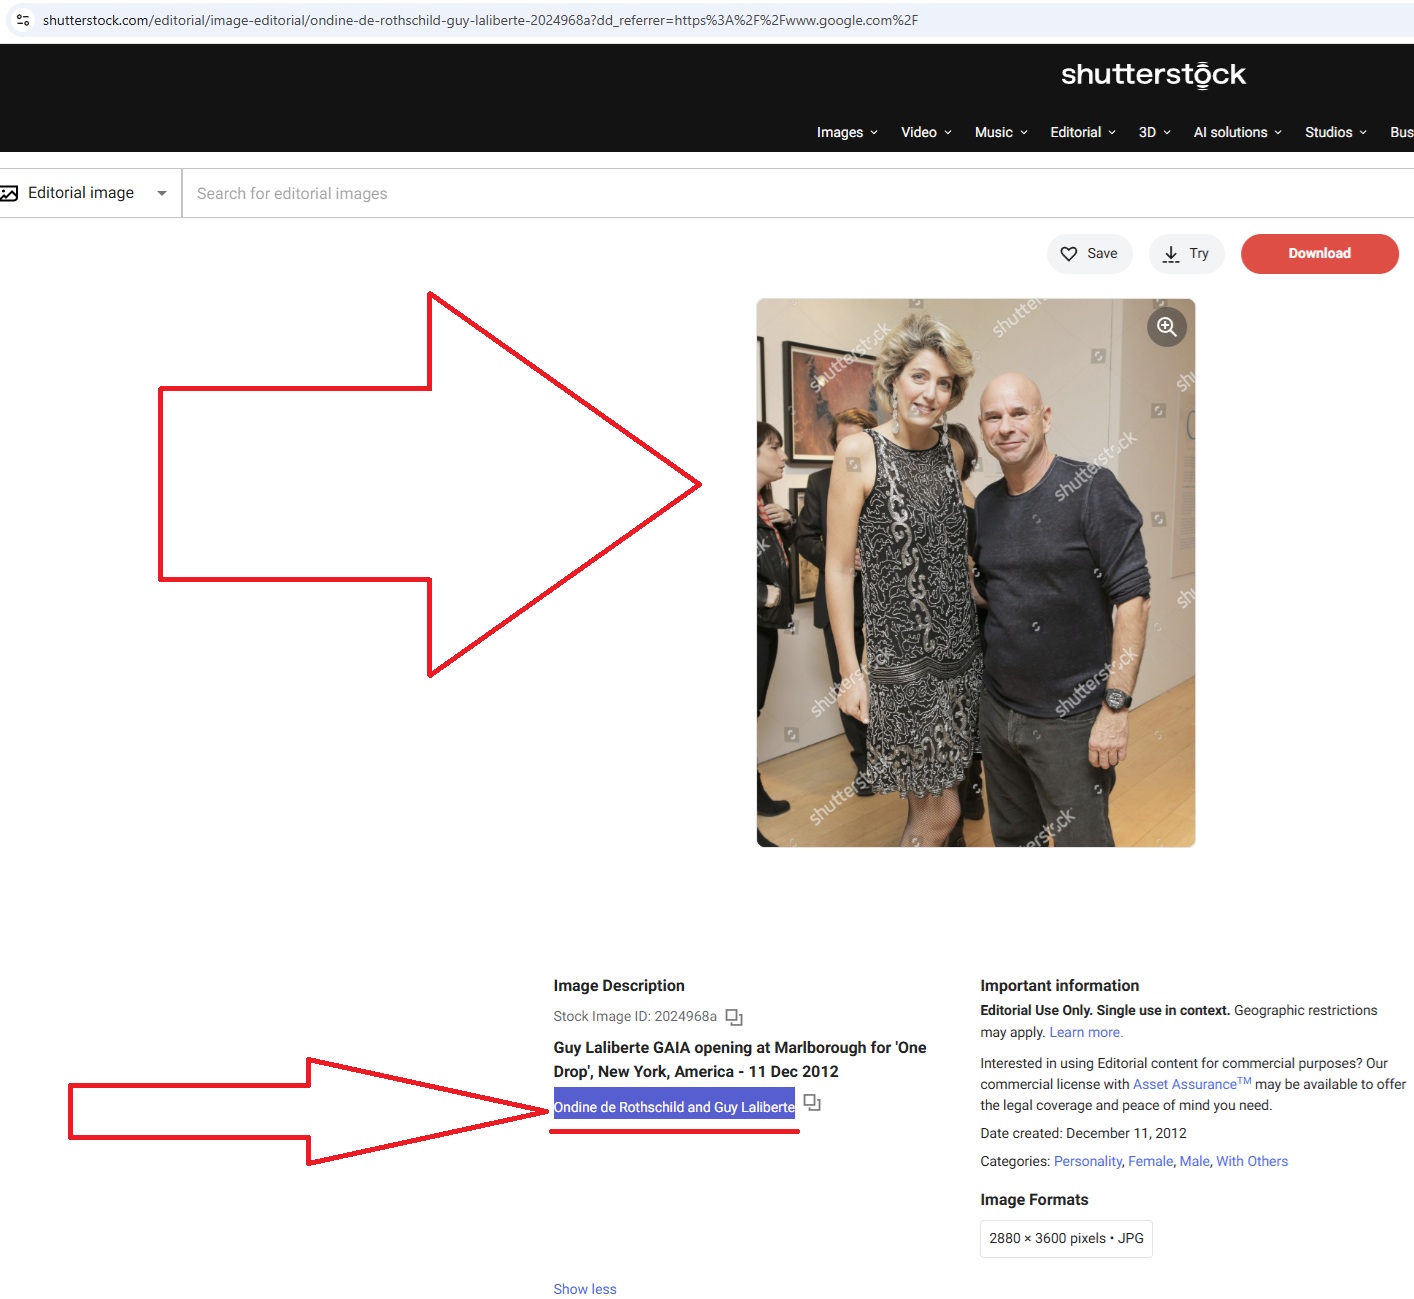Viewport: 1414px width, 1299px height.
Task: Open the Asset Assurance link
Action: (1192, 1084)
